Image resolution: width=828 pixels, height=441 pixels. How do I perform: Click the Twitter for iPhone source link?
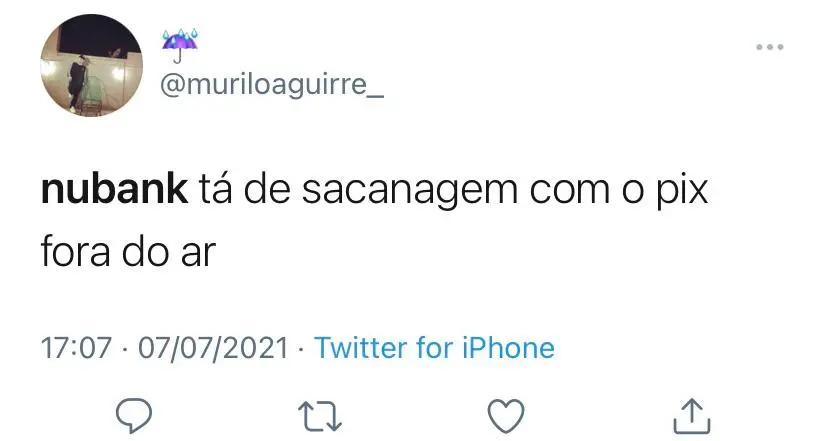point(434,348)
